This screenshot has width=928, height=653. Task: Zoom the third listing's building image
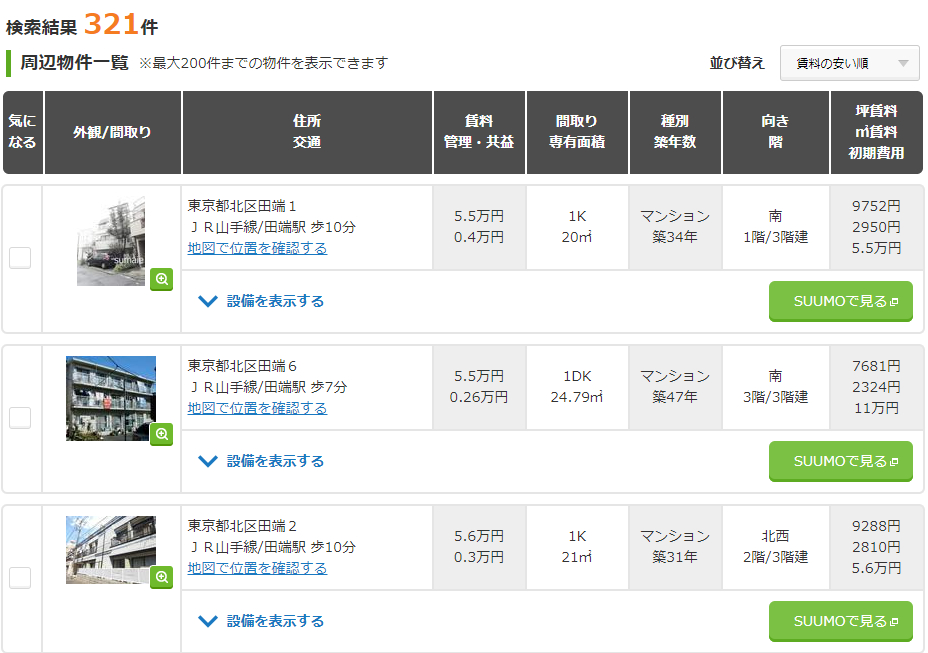(162, 577)
